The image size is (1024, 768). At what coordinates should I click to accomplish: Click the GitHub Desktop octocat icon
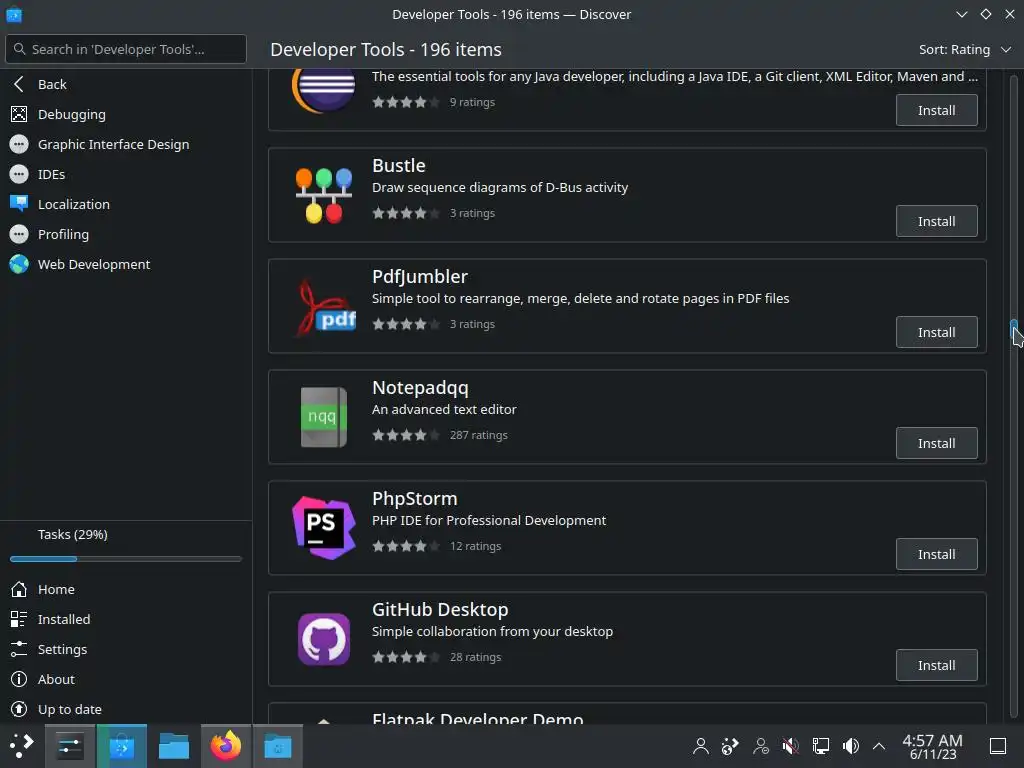(323, 639)
